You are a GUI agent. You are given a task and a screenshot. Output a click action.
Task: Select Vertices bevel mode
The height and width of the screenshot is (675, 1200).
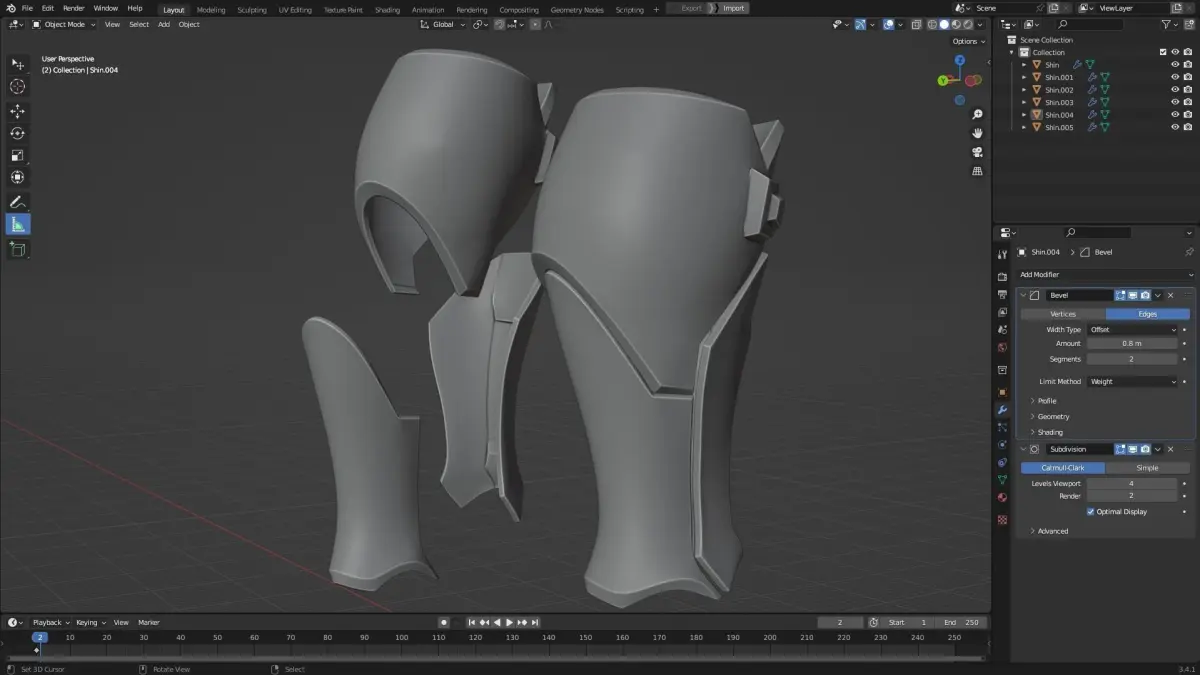(1062, 314)
